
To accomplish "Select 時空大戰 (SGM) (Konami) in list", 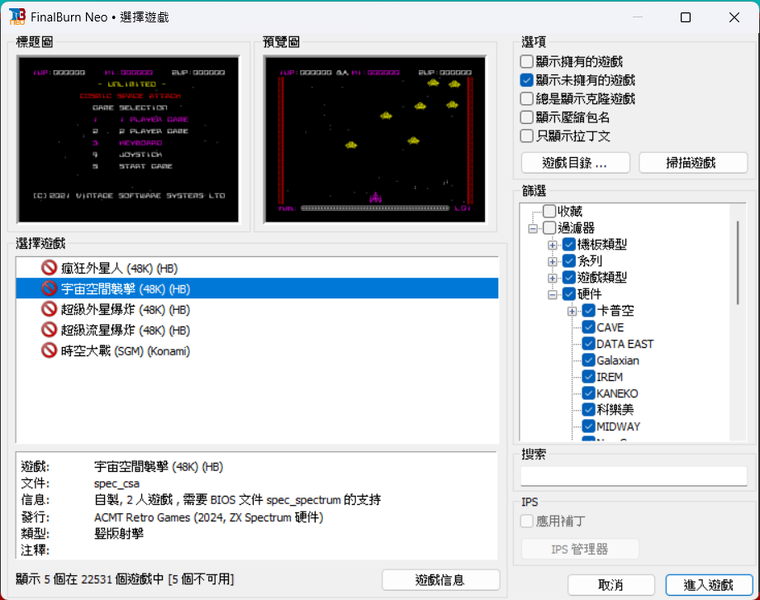I will [x=257, y=350].
